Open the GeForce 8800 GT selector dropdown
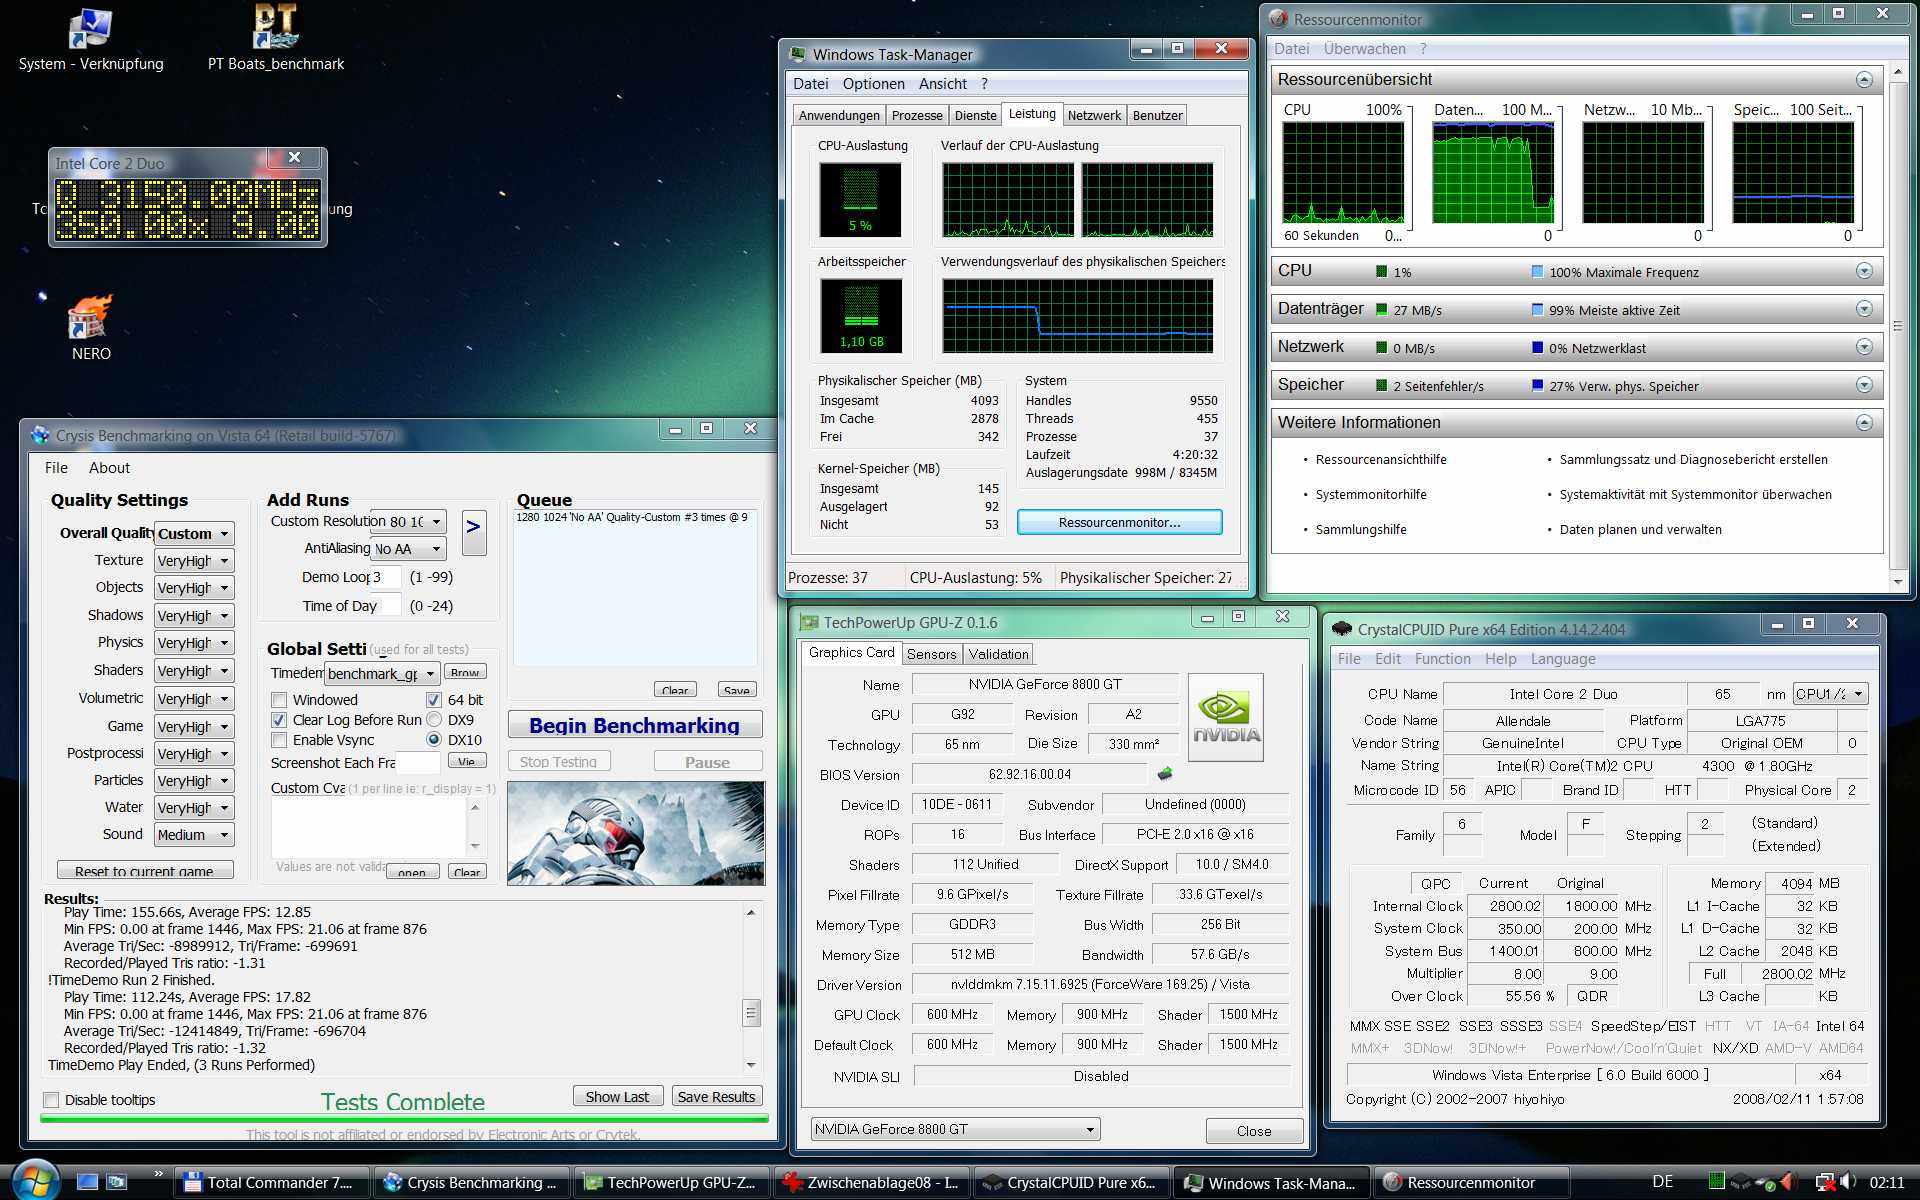The height and width of the screenshot is (1200, 1920). click(954, 1129)
